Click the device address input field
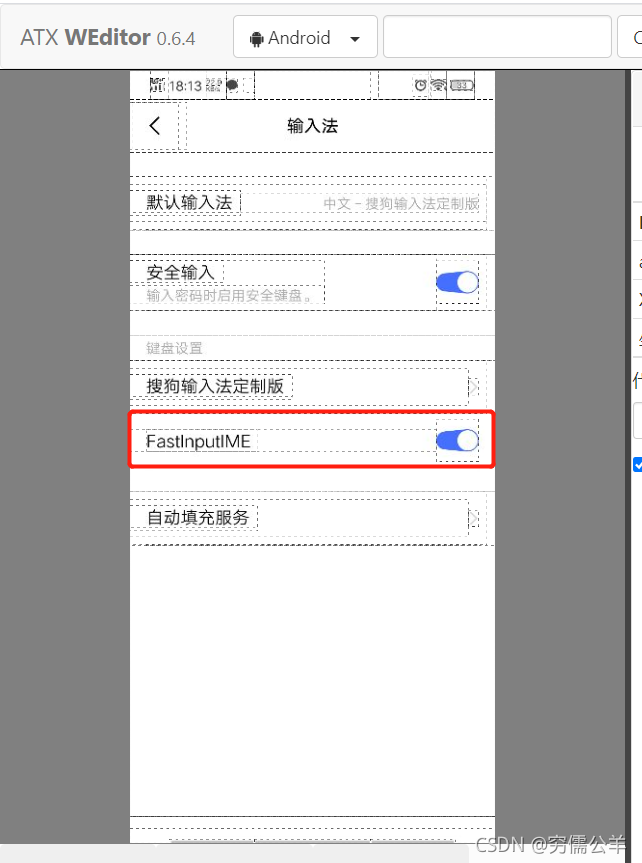Screen dimensions: 642x863 pos(497,37)
